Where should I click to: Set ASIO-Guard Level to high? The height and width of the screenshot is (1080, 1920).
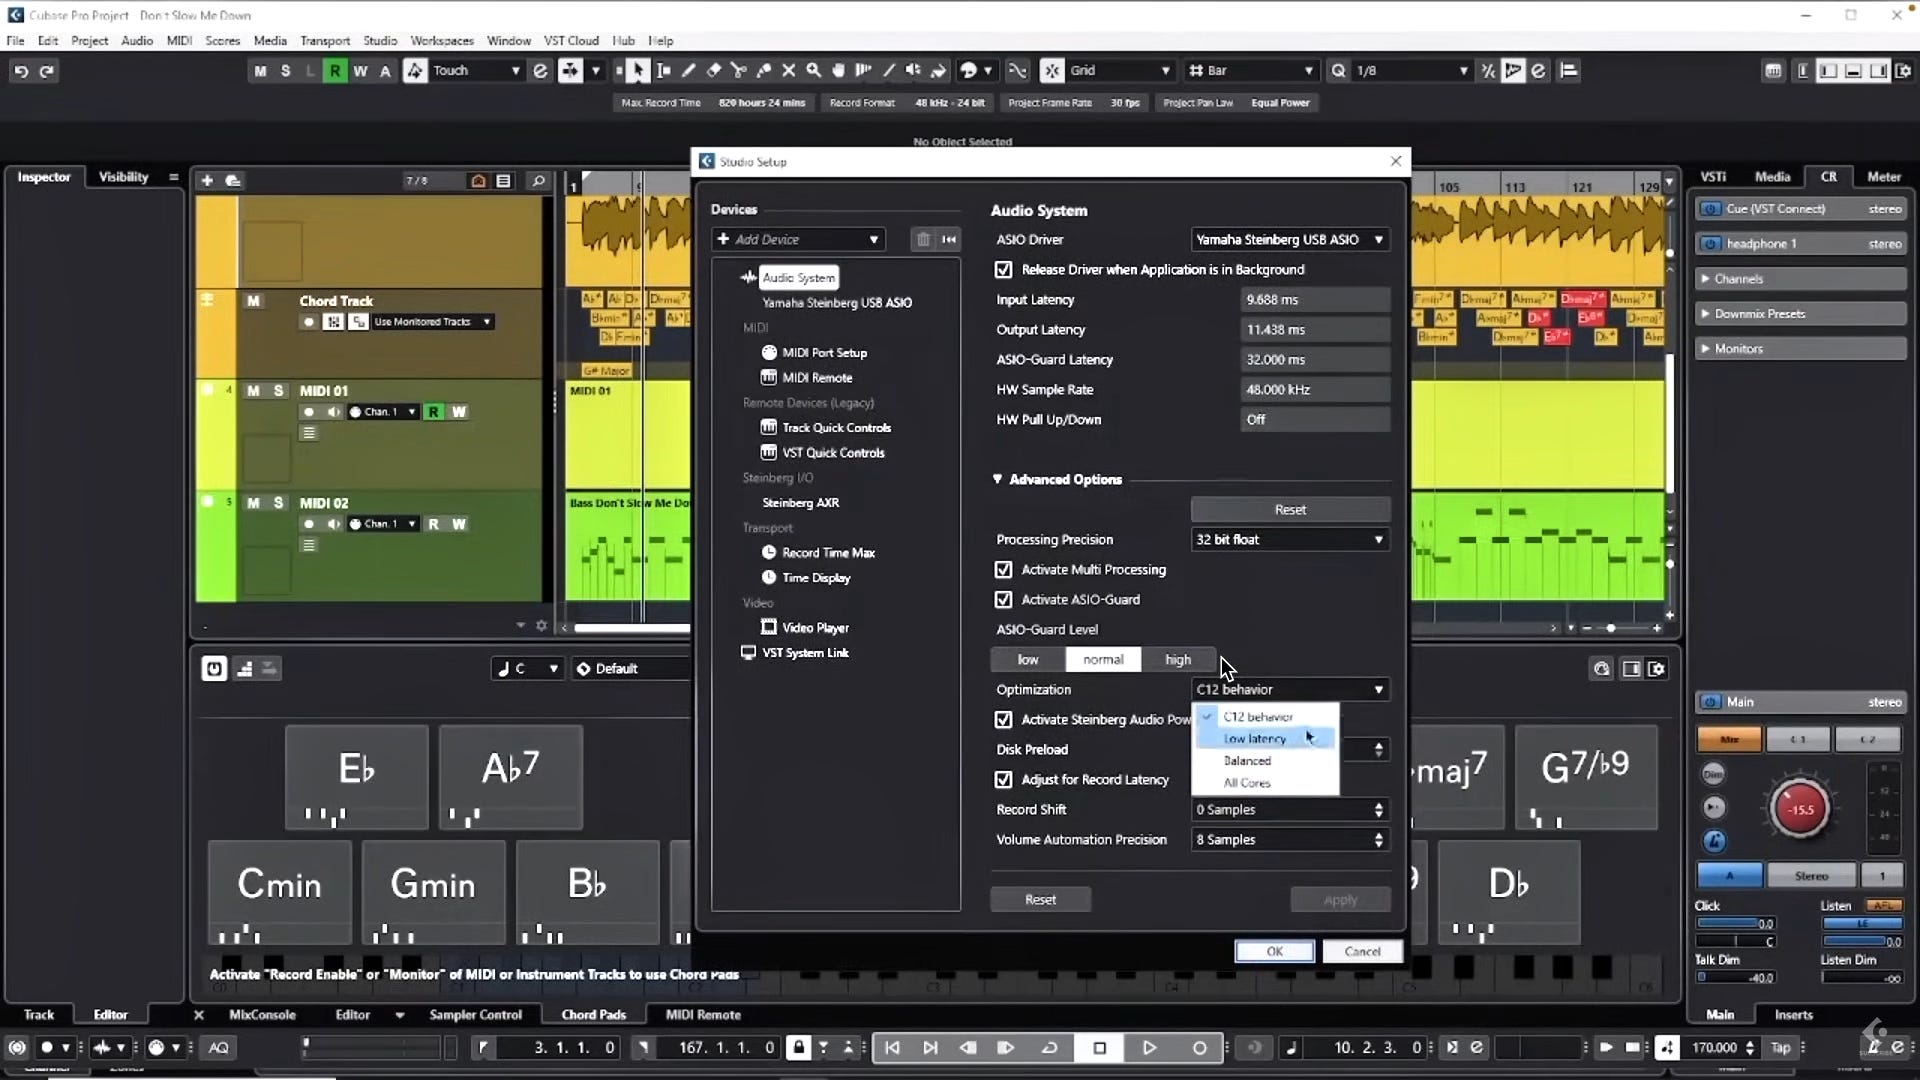coord(1178,659)
